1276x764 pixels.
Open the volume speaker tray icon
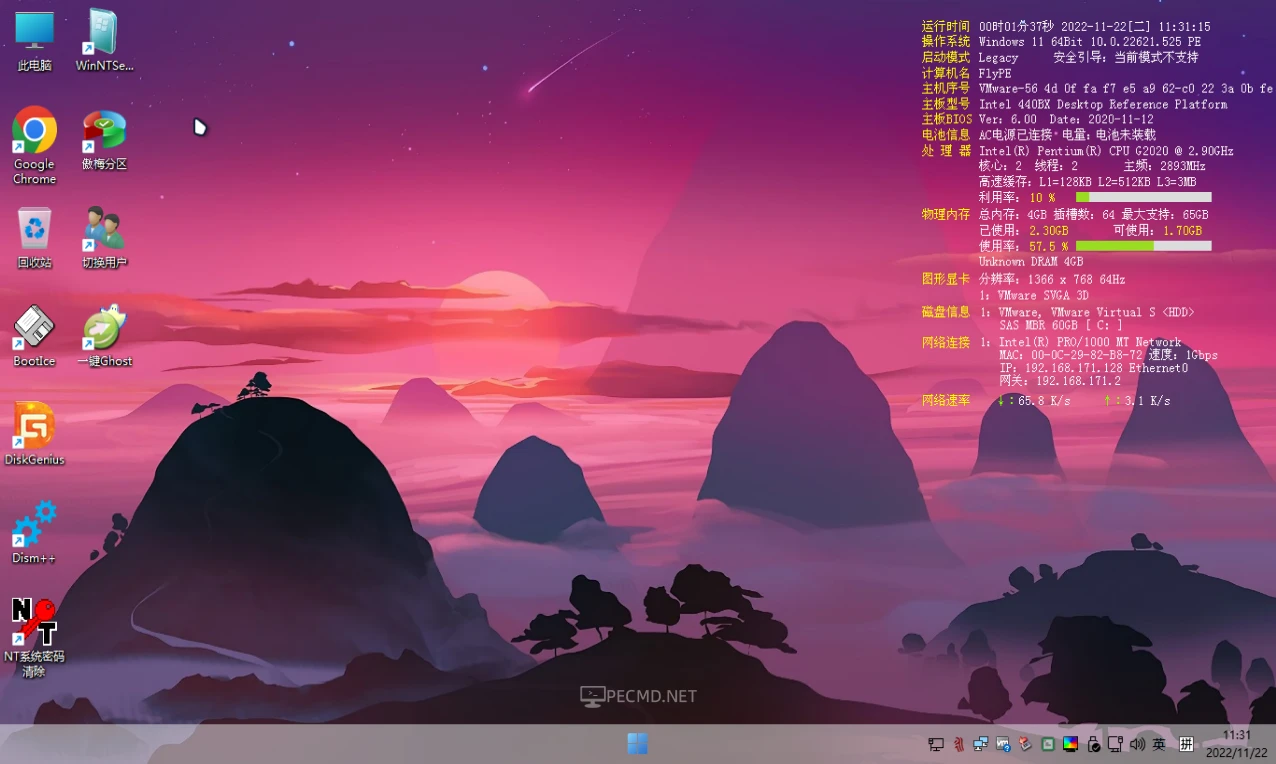pos(1137,744)
